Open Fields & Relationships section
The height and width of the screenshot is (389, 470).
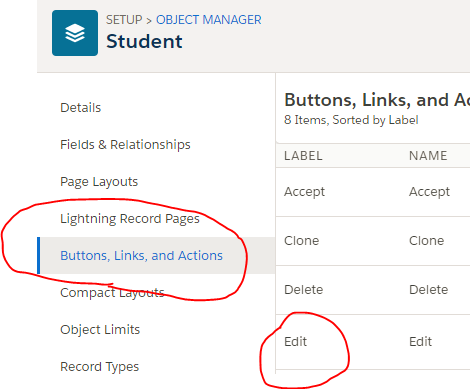click(125, 145)
